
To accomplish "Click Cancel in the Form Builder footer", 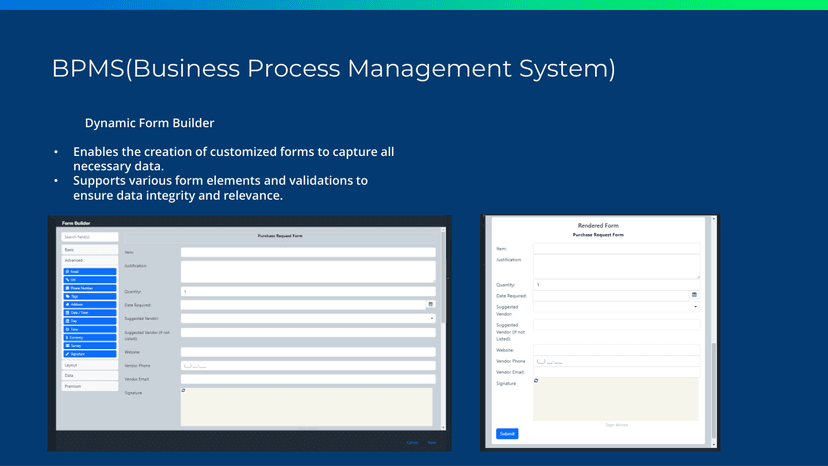I will (412, 442).
